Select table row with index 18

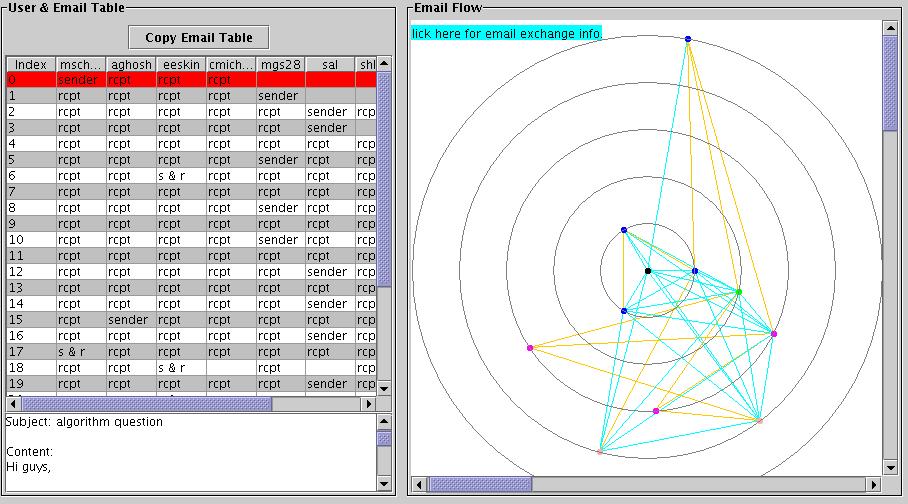[x=191, y=368]
